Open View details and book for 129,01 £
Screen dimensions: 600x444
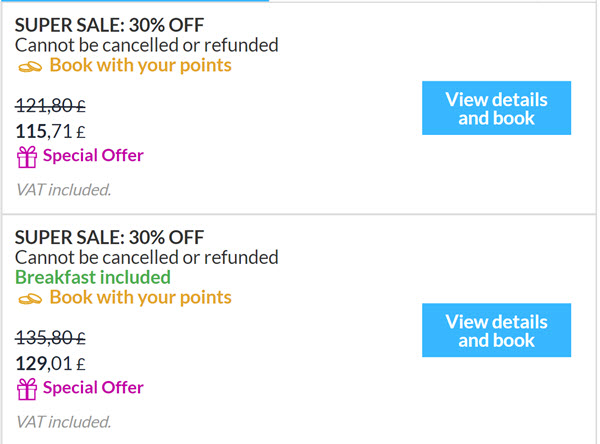496,330
